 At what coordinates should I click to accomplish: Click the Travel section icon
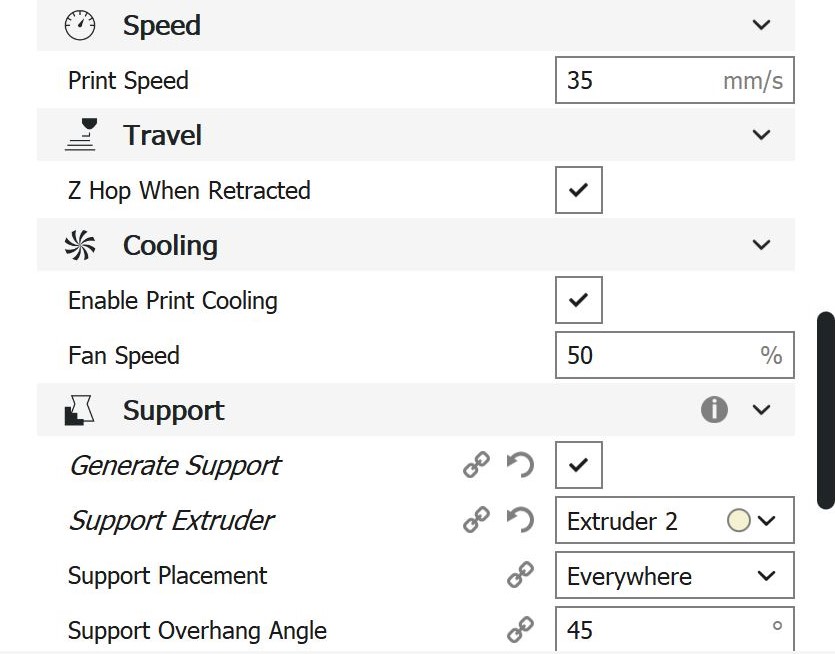[x=80, y=135]
